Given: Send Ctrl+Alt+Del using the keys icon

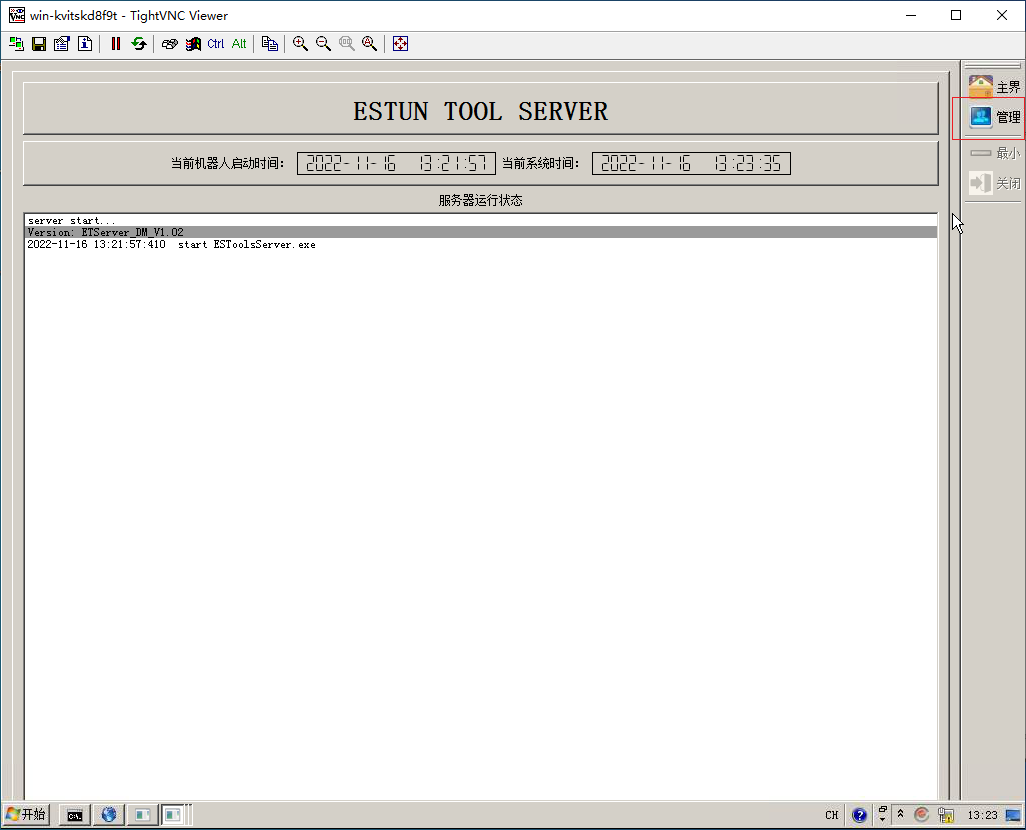Looking at the screenshot, I should pos(169,44).
